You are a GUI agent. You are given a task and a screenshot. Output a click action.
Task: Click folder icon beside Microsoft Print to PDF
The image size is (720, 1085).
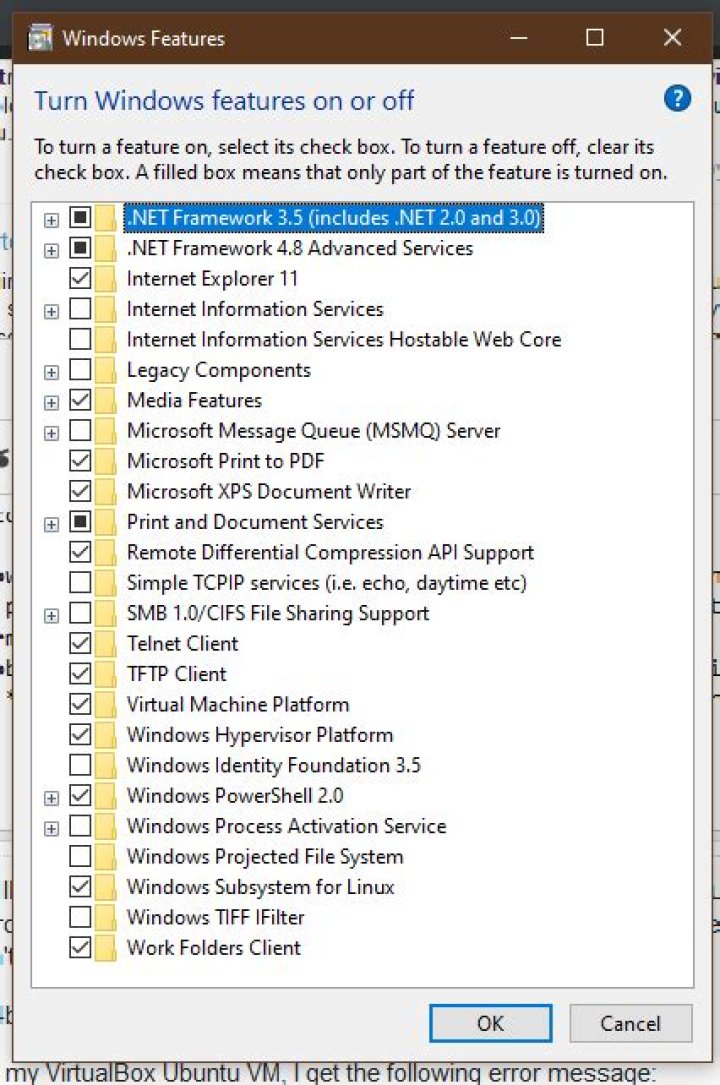[106, 462]
